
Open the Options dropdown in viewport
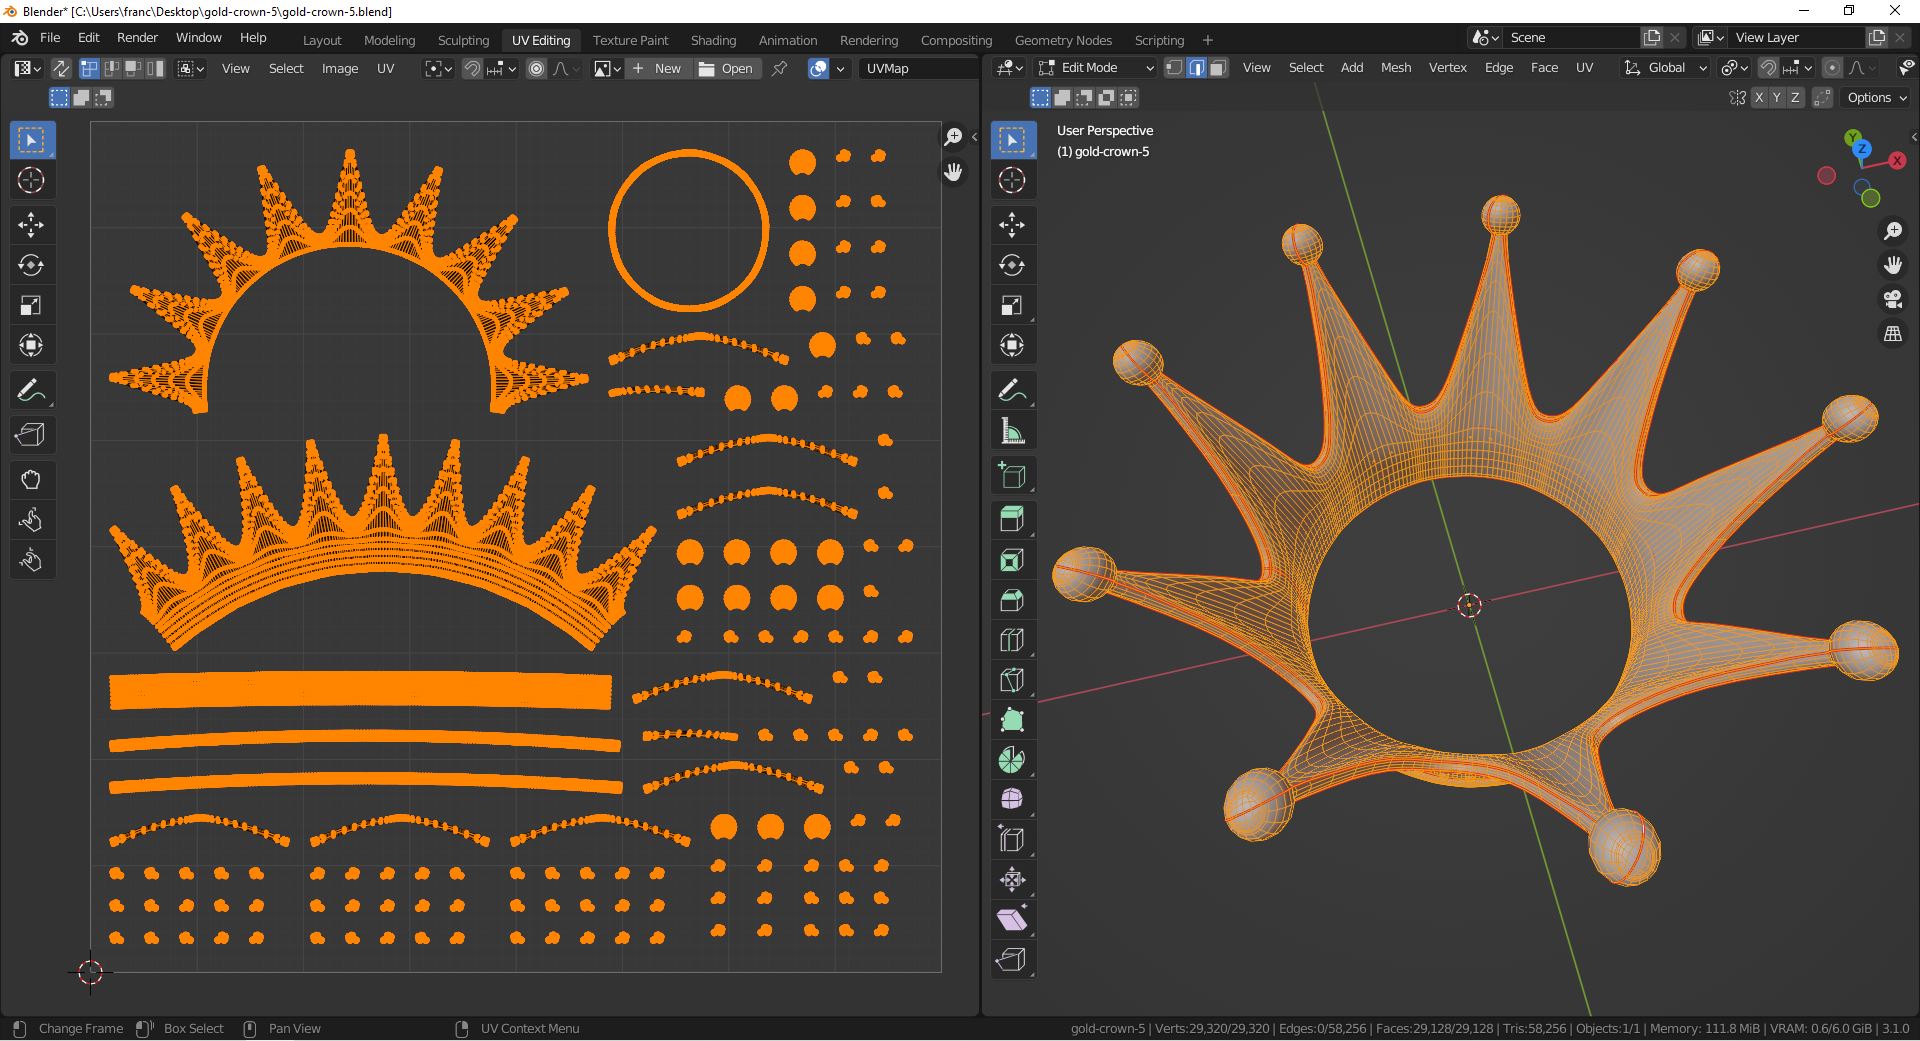tap(1877, 97)
